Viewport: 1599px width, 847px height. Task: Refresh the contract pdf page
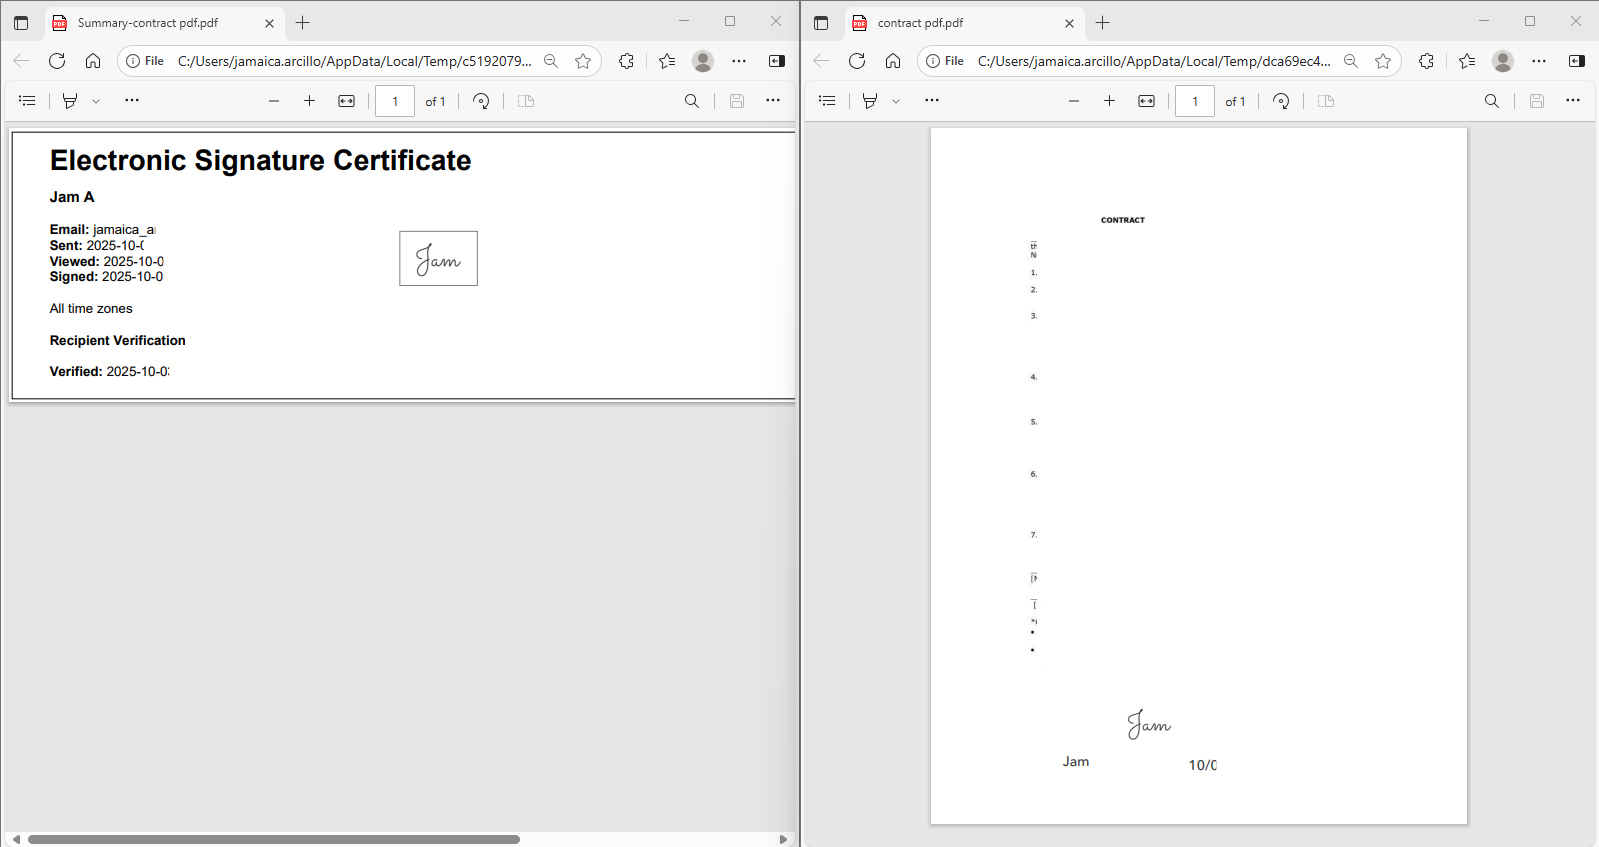pos(857,61)
